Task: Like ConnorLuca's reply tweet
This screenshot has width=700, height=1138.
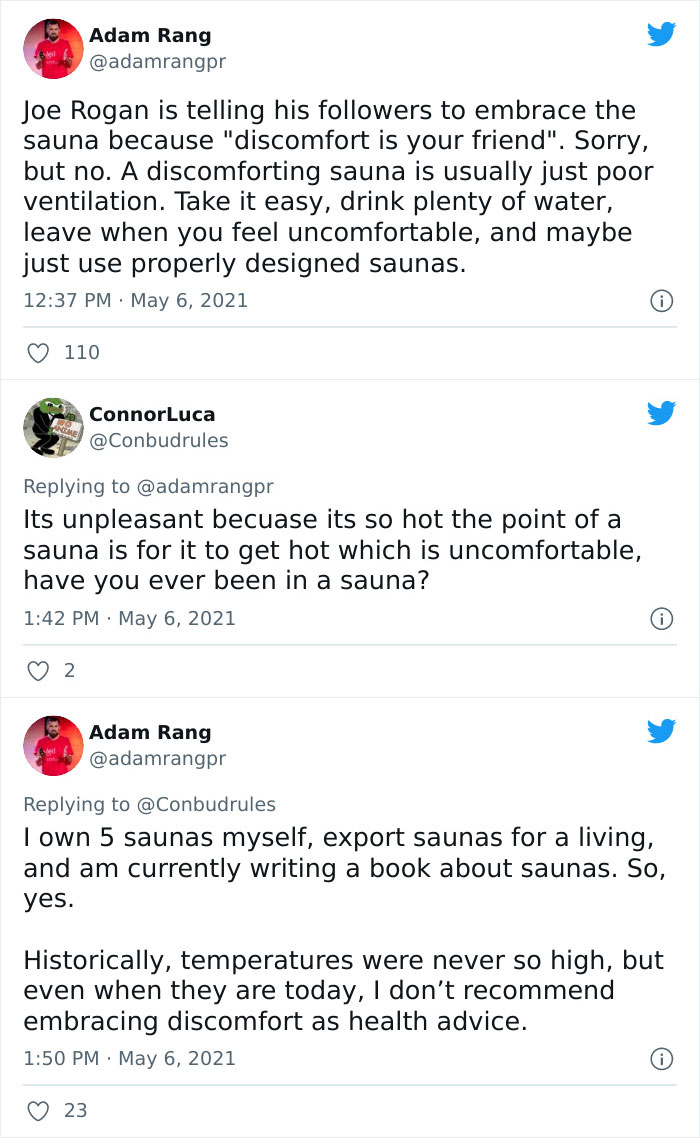Action: pos(38,670)
